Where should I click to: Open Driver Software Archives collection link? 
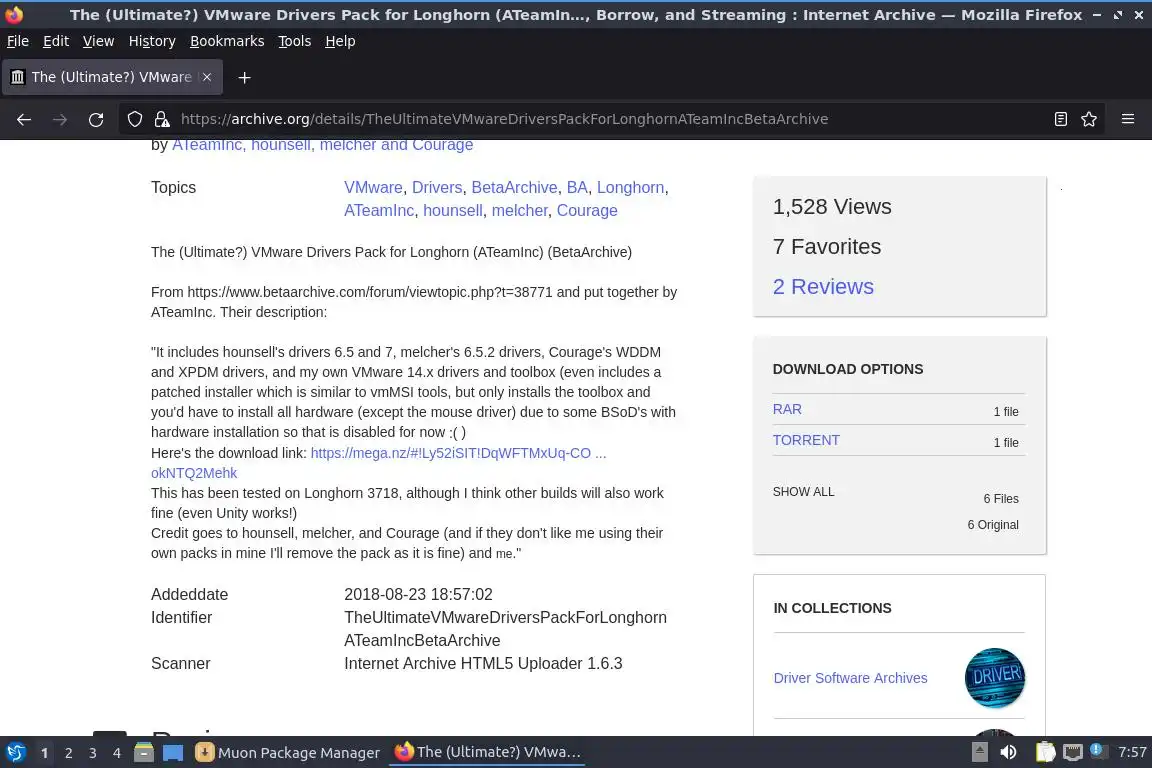coord(850,678)
